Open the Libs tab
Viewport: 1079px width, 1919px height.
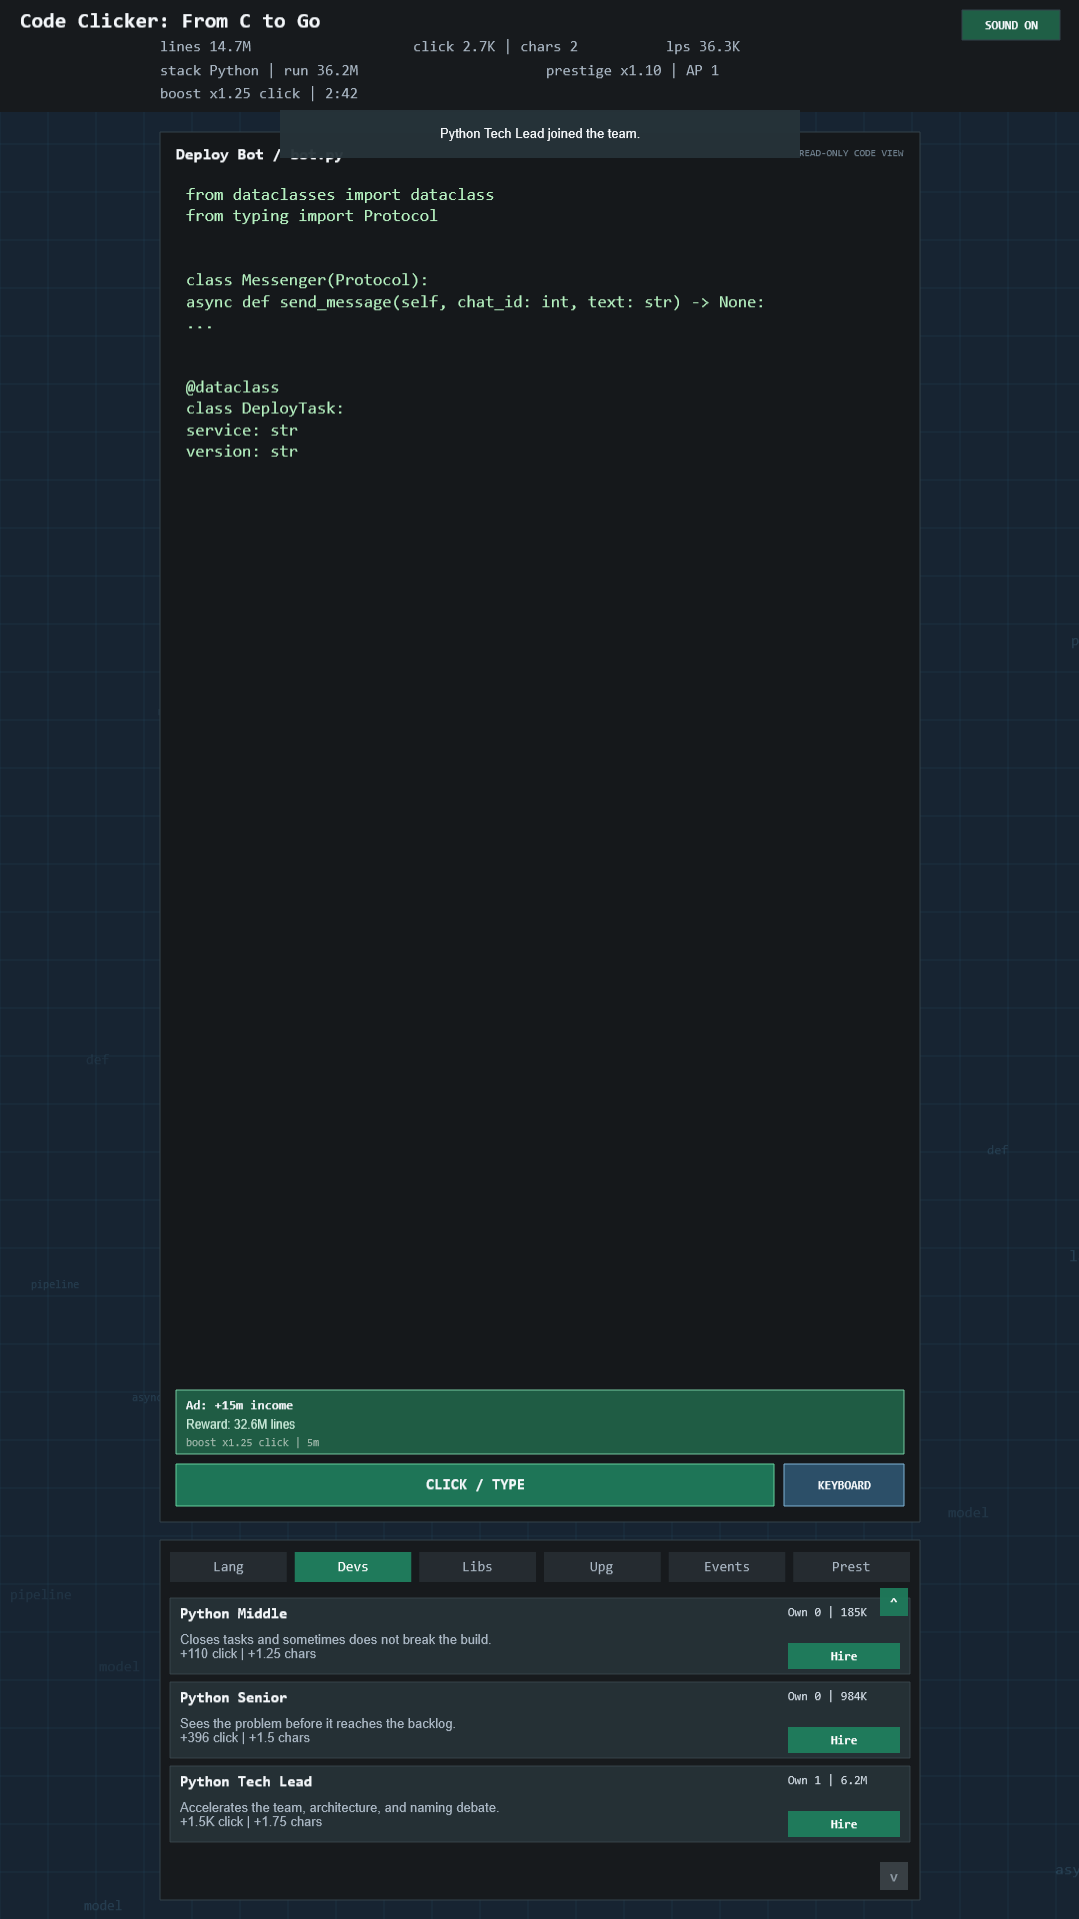pyautogui.click(x=477, y=1567)
